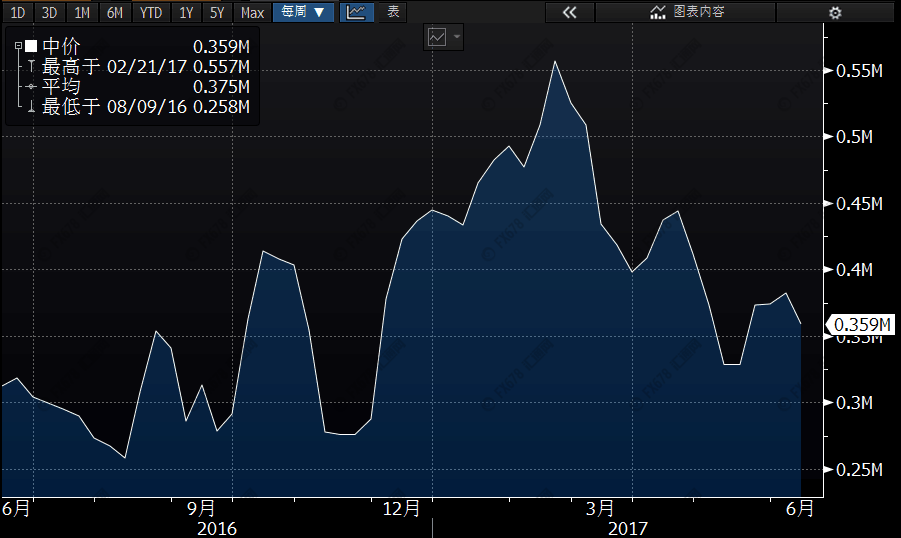Image resolution: width=901 pixels, height=538 pixels.
Task: Select the line chart view icon
Action: [x=355, y=12]
